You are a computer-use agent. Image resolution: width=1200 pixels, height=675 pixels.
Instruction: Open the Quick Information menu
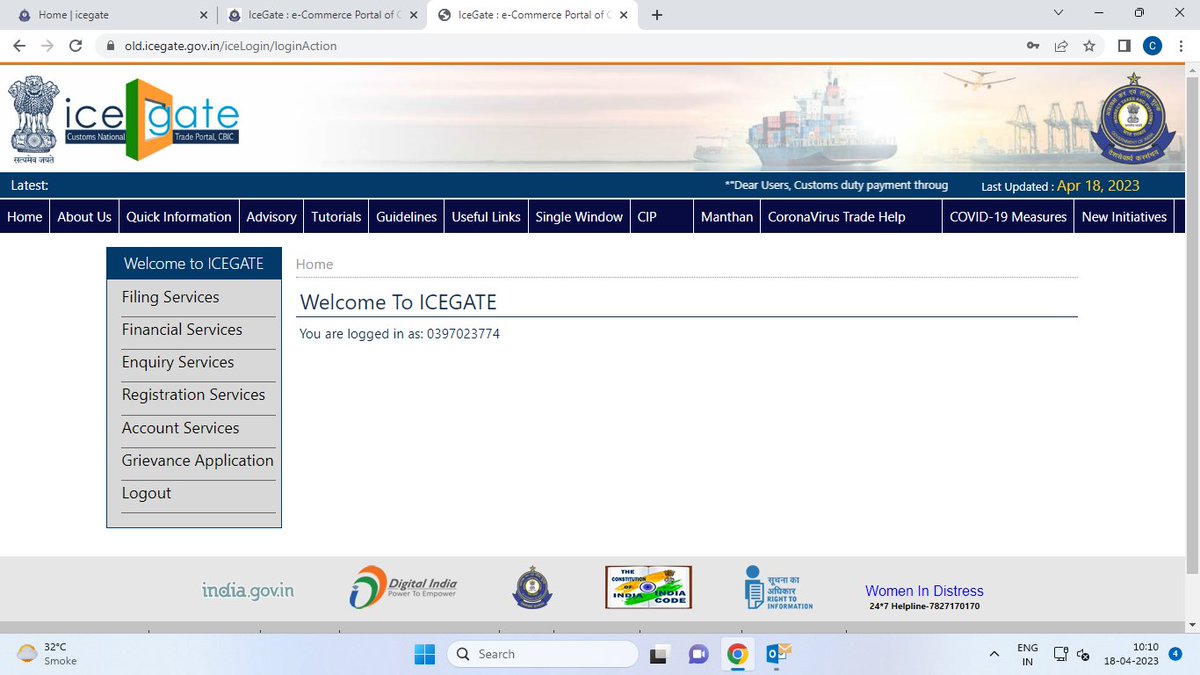pyautogui.click(x=179, y=217)
